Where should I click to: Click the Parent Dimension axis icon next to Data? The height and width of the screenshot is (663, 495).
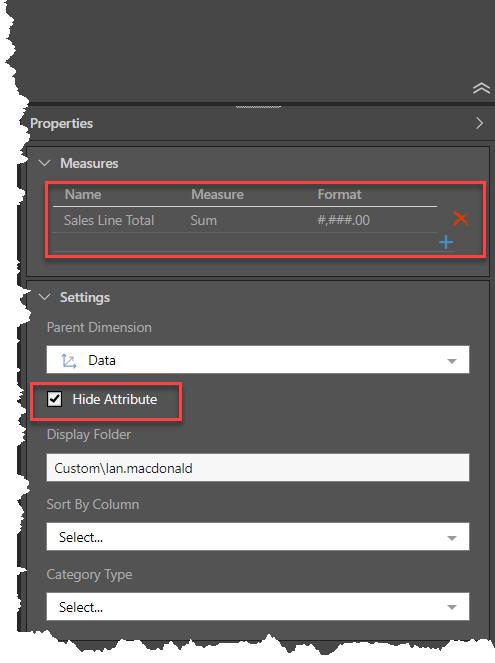tap(69, 361)
